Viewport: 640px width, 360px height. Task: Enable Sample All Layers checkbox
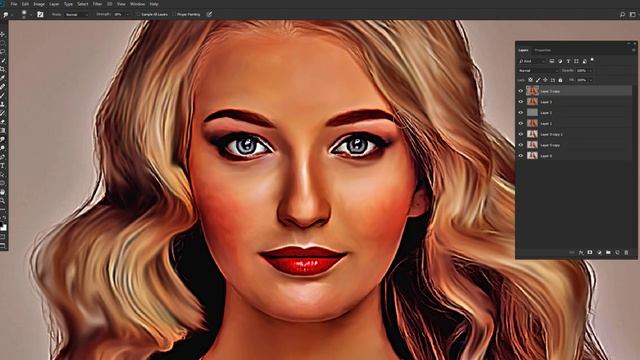(138, 14)
